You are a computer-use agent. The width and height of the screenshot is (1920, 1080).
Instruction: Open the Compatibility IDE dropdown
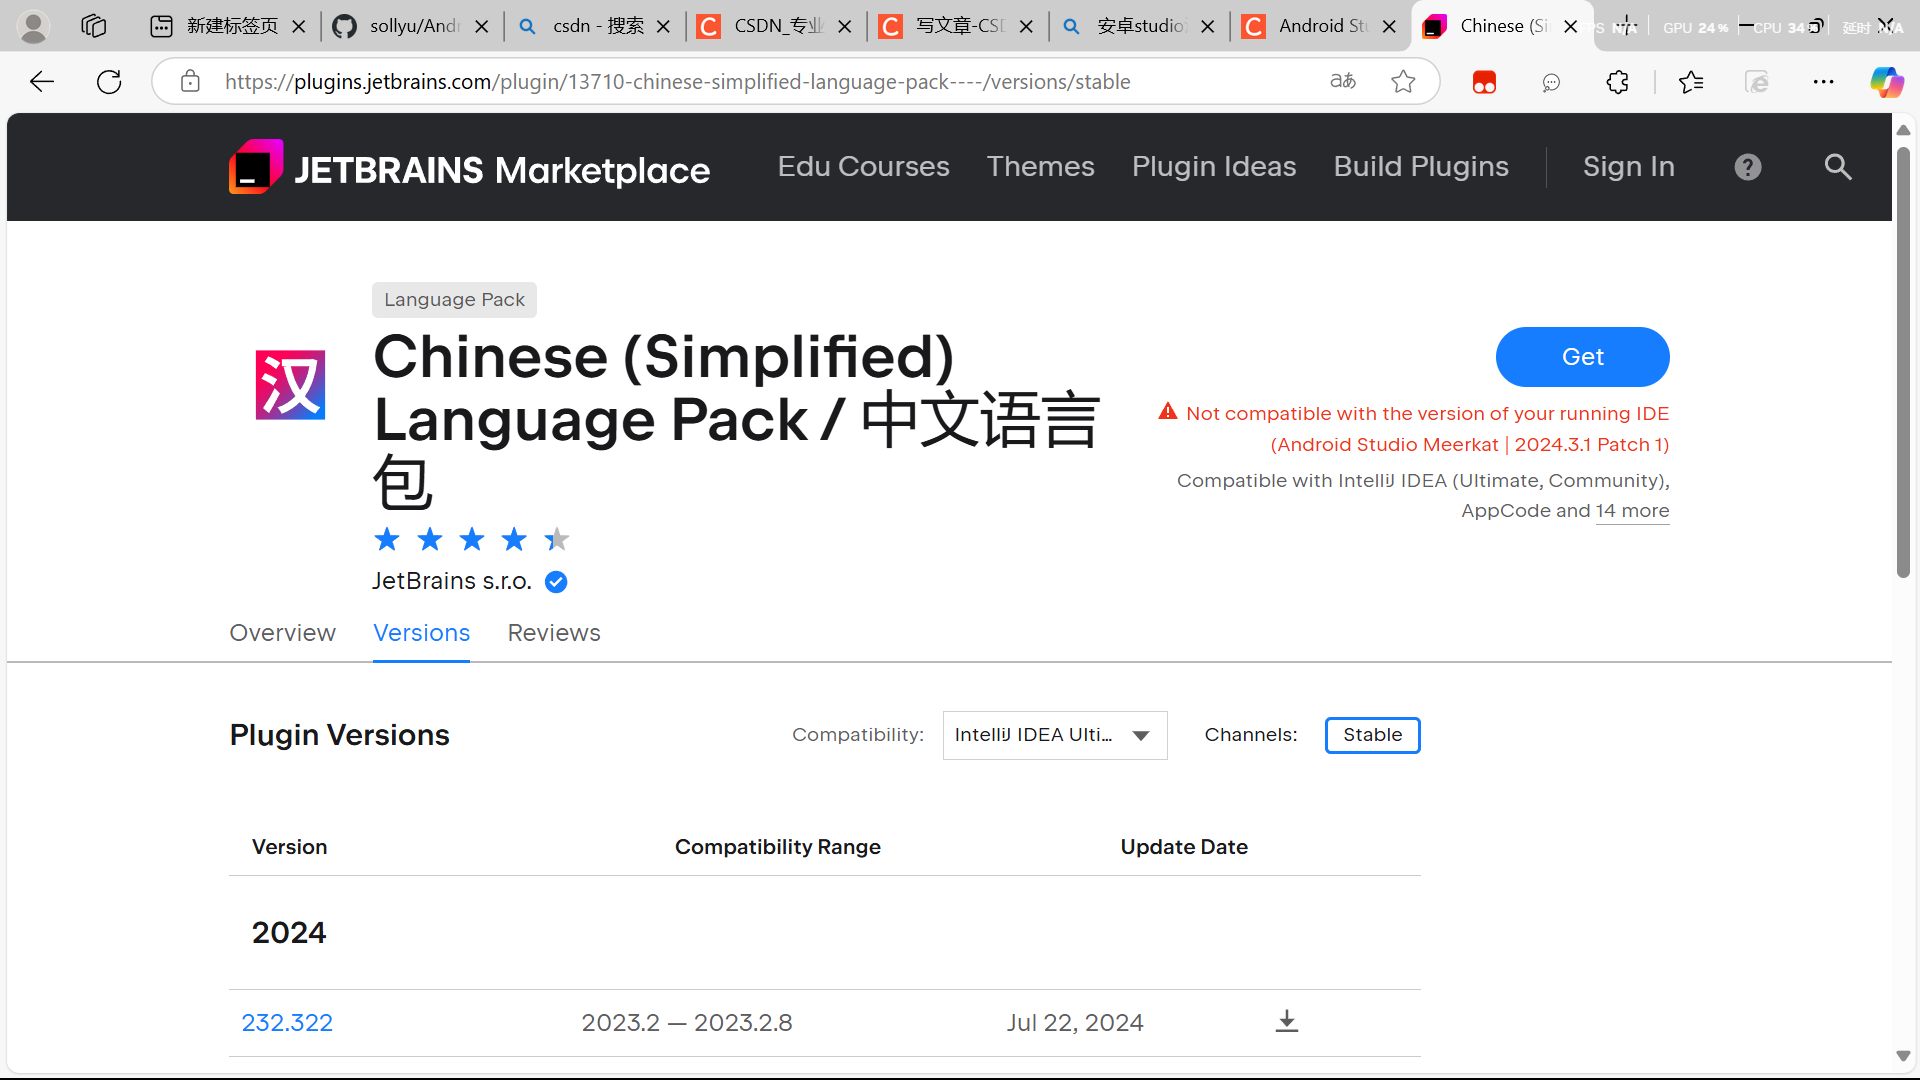pyautogui.click(x=1054, y=734)
